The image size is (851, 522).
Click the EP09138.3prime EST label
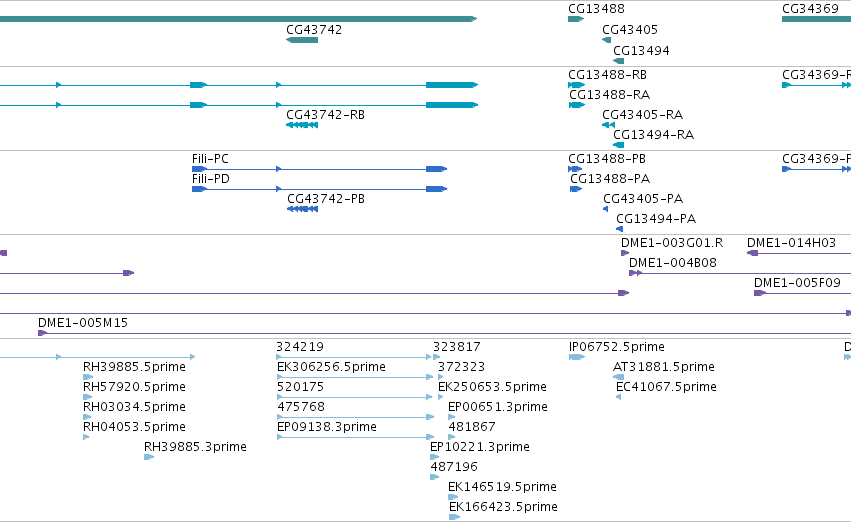click(x=327, y=428)
